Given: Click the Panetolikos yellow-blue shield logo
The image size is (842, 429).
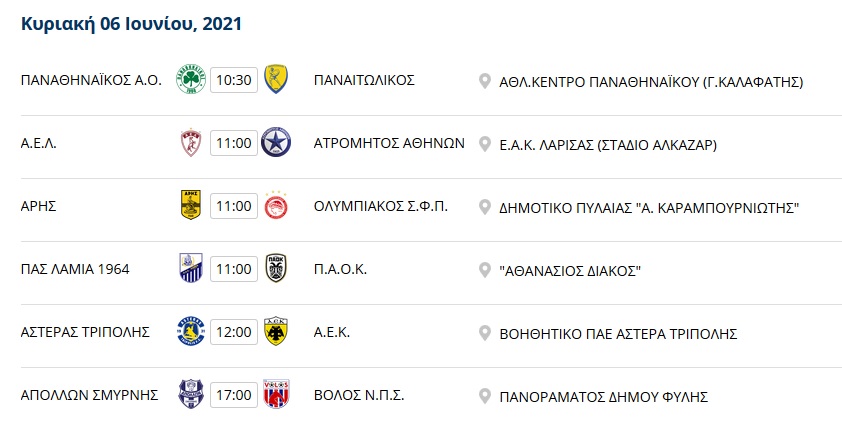Looking at the screenshot, I should pyautogui.click(x=276, y=79).
